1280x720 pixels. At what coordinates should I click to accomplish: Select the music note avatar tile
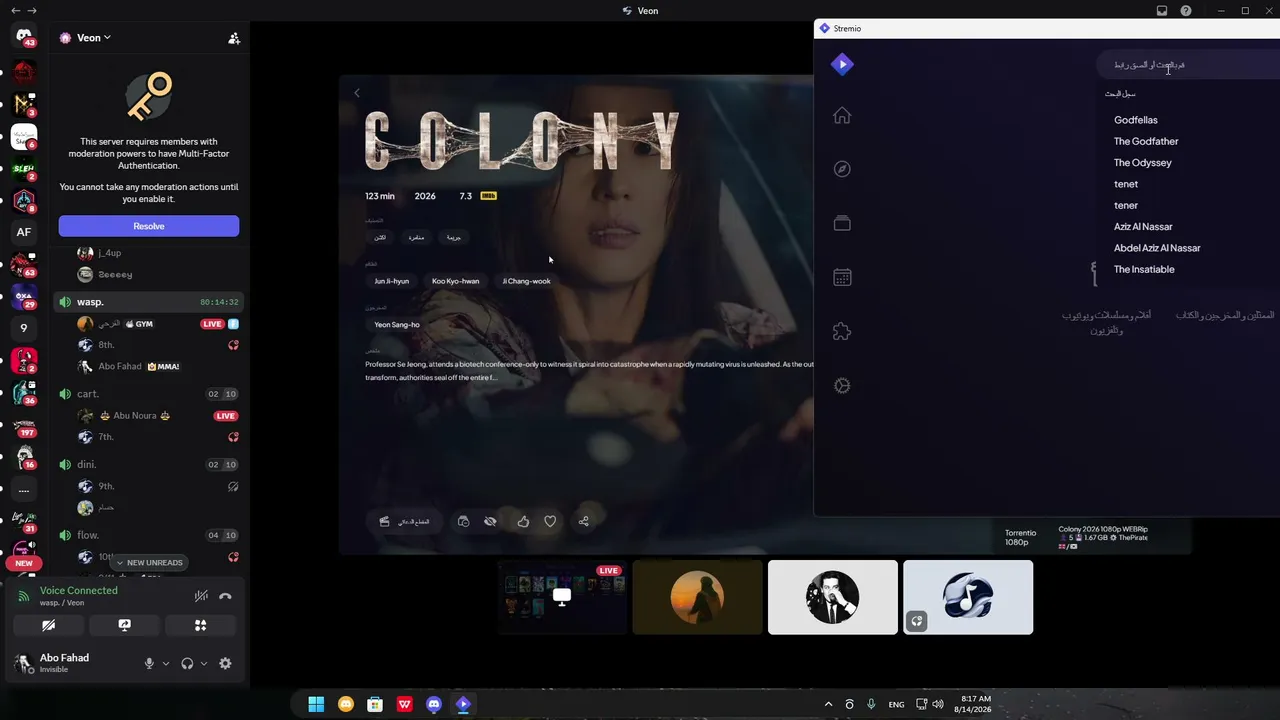tap(968, 597)
